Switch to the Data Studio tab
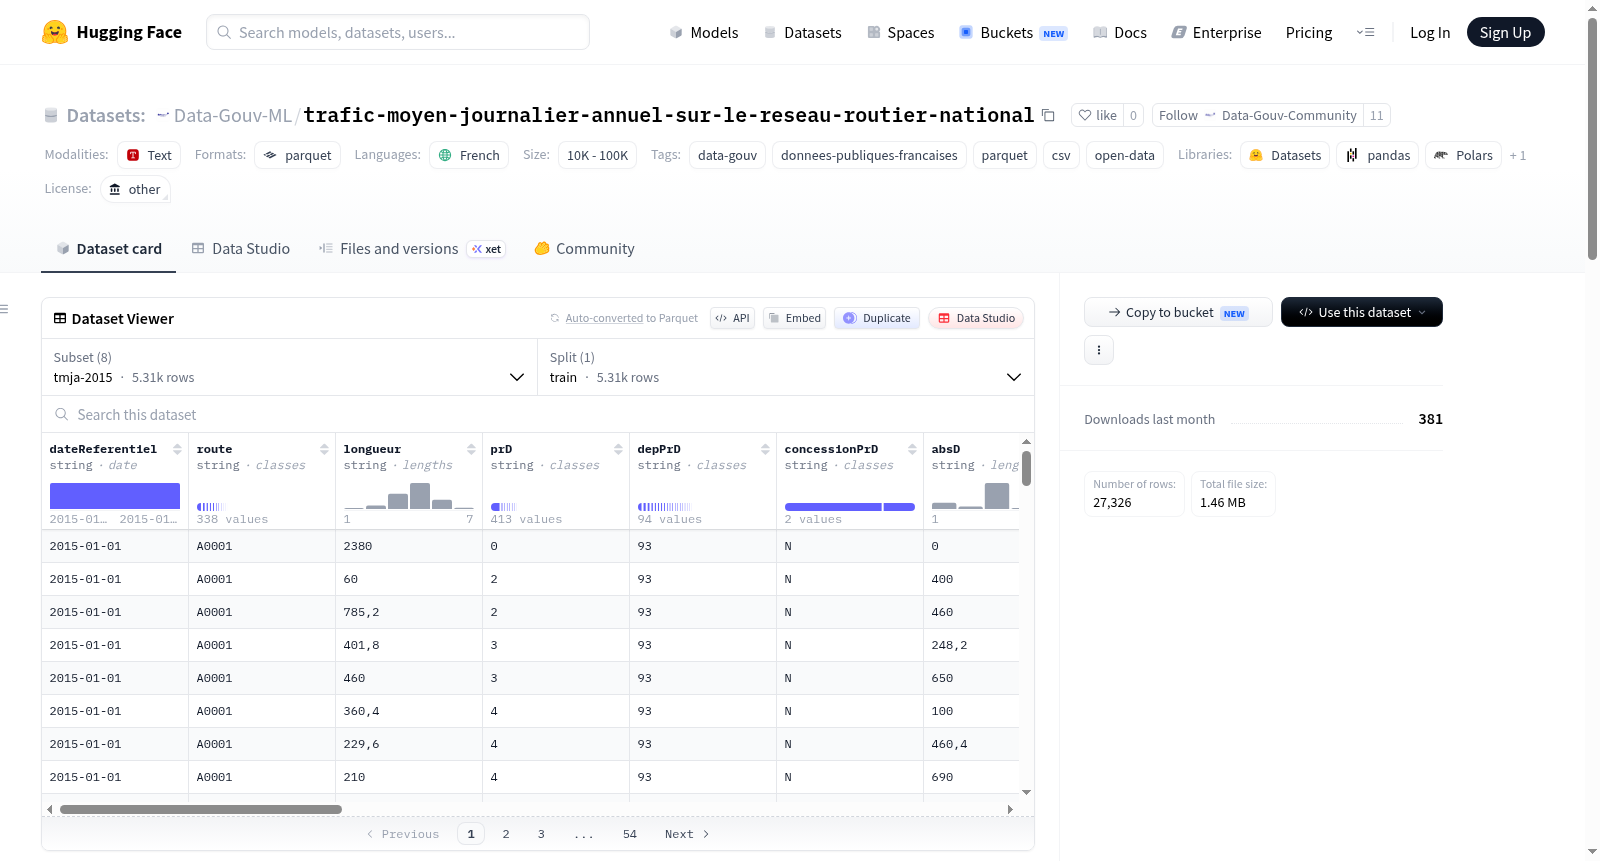 [241, 249]
